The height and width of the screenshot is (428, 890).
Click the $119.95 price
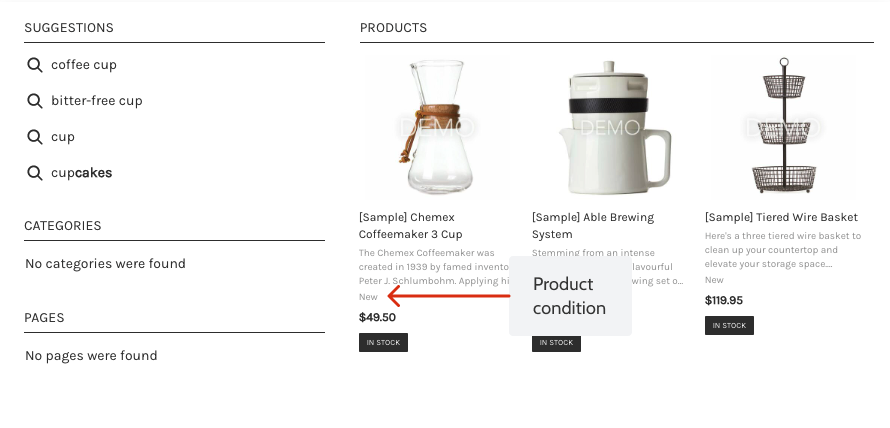(x=724, y=300)
